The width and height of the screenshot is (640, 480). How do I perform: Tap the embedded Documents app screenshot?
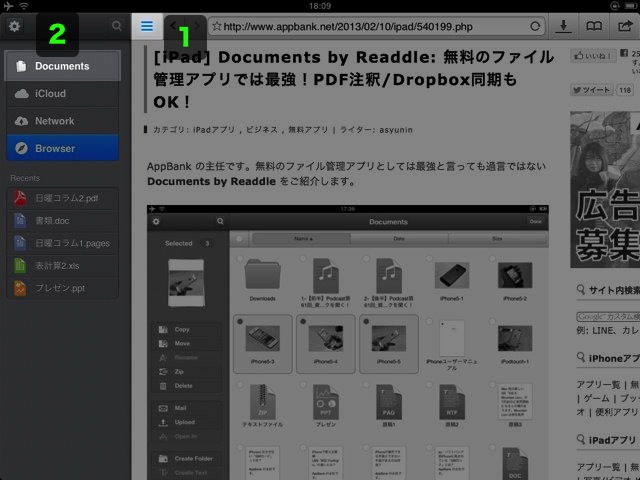[x=348, y=342]
